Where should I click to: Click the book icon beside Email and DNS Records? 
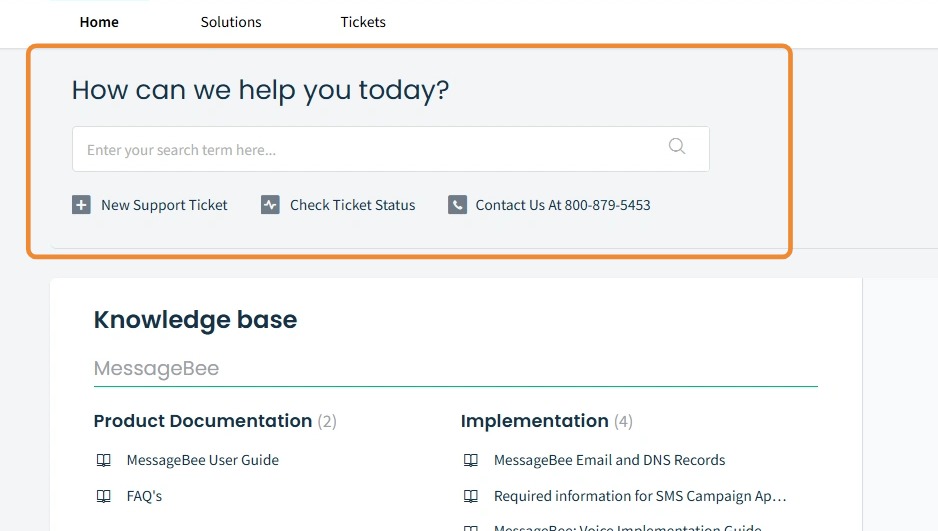(x=471, y=460)
